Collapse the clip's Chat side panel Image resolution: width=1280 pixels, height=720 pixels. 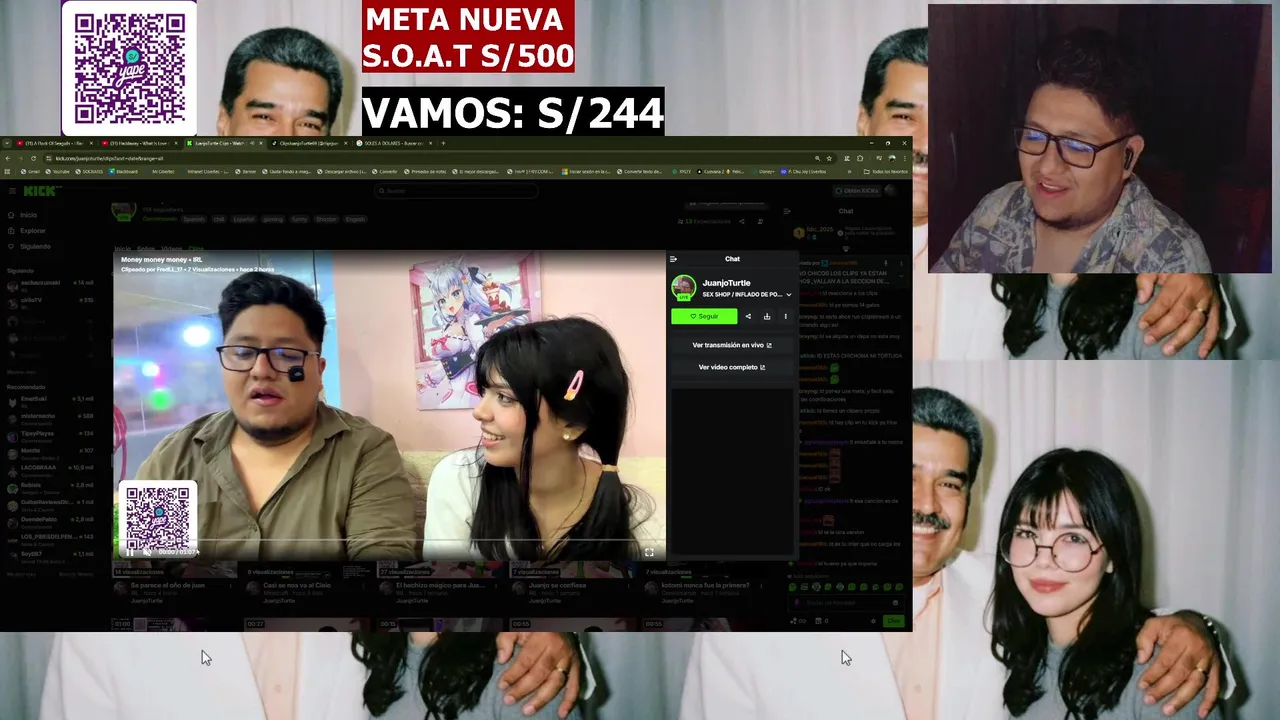(x=673, y=259)
